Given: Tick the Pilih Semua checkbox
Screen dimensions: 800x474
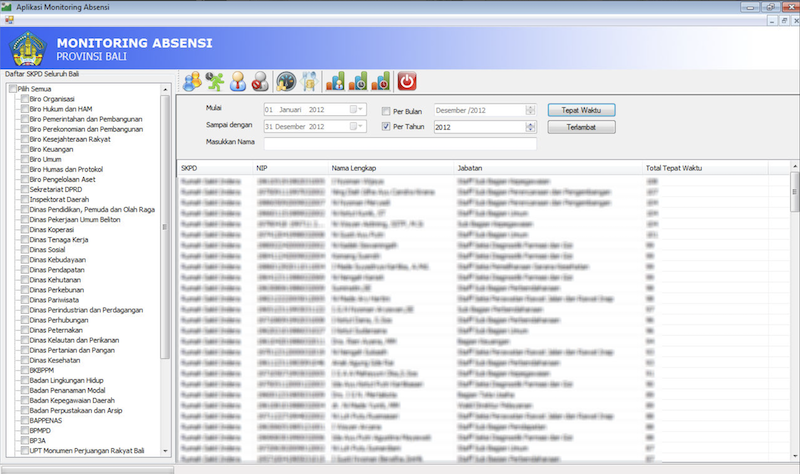Looking at the screenshot, I should coord(12,89).
